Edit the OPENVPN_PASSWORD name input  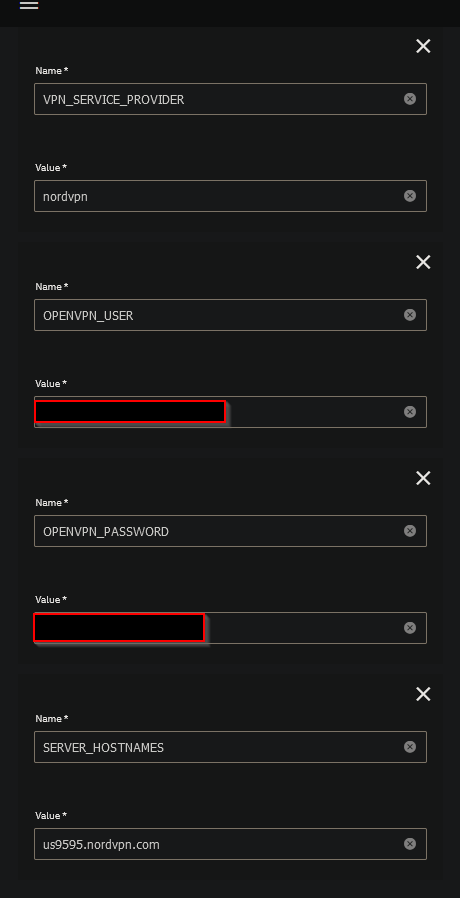click(x=230, y=531)
